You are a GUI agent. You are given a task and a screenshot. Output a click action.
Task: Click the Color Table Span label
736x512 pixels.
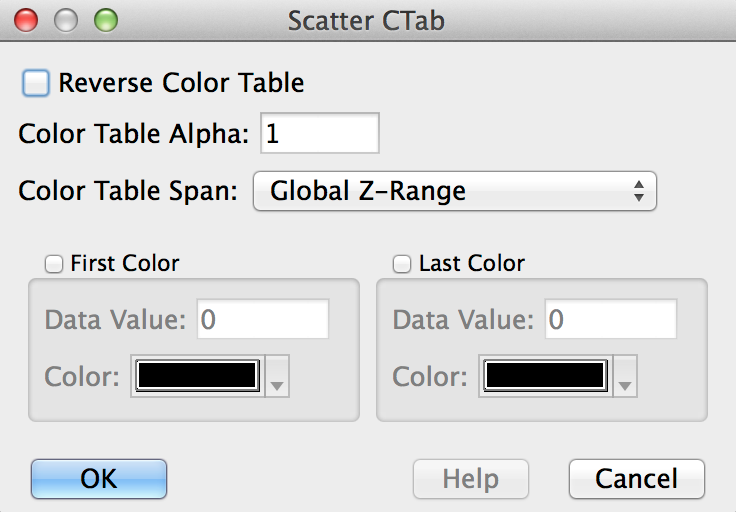point(128,191)
